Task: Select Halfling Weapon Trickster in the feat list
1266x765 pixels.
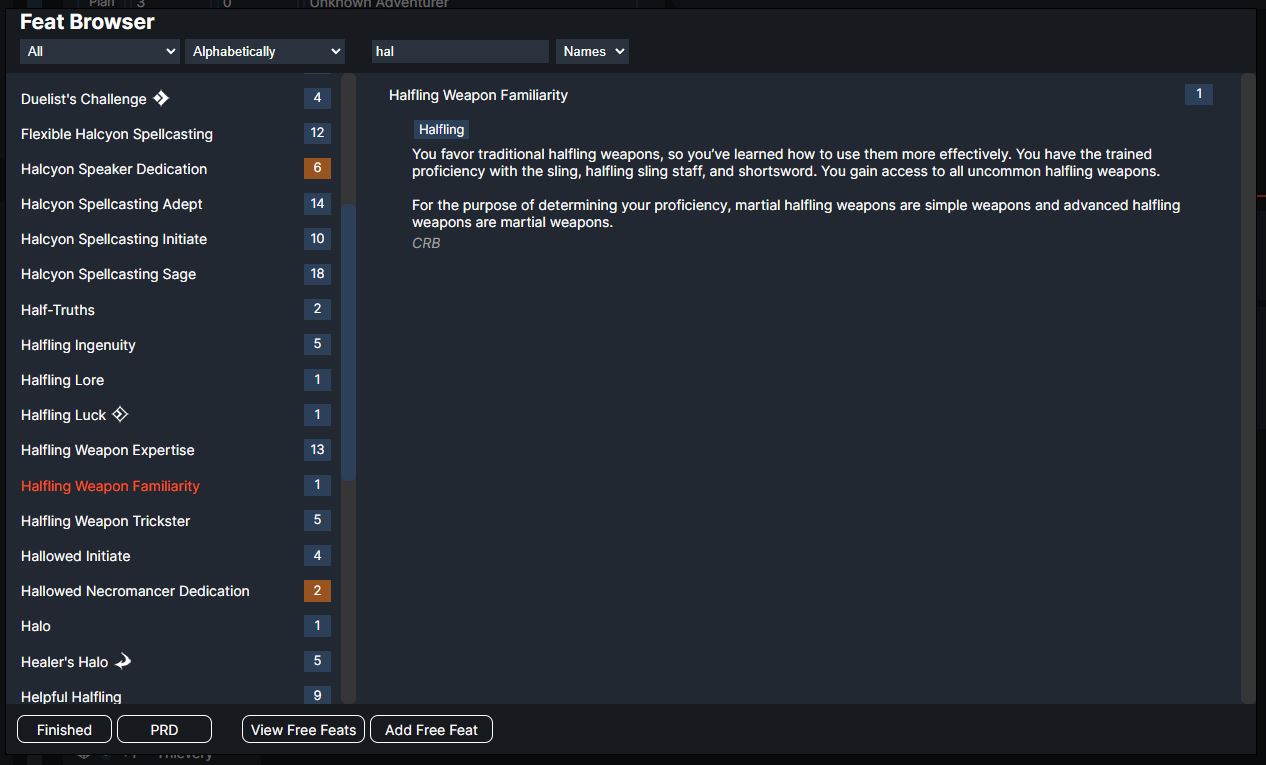Action: [105, 521]
